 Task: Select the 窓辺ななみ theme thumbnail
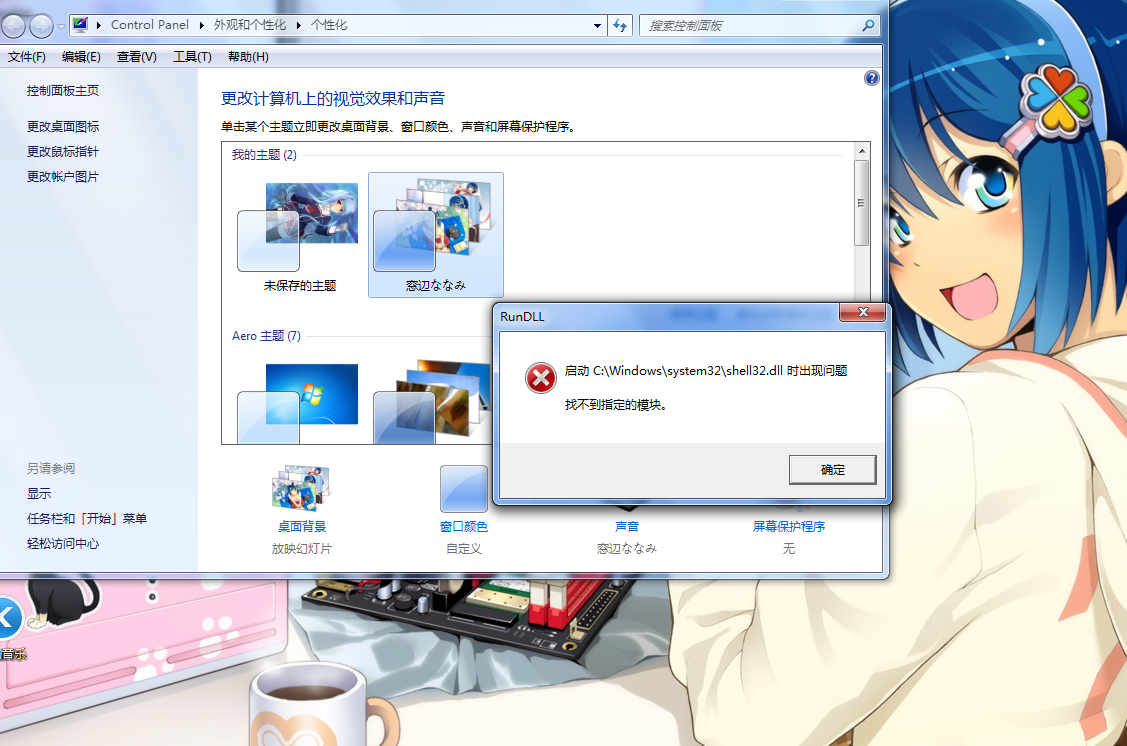[436, 235]
